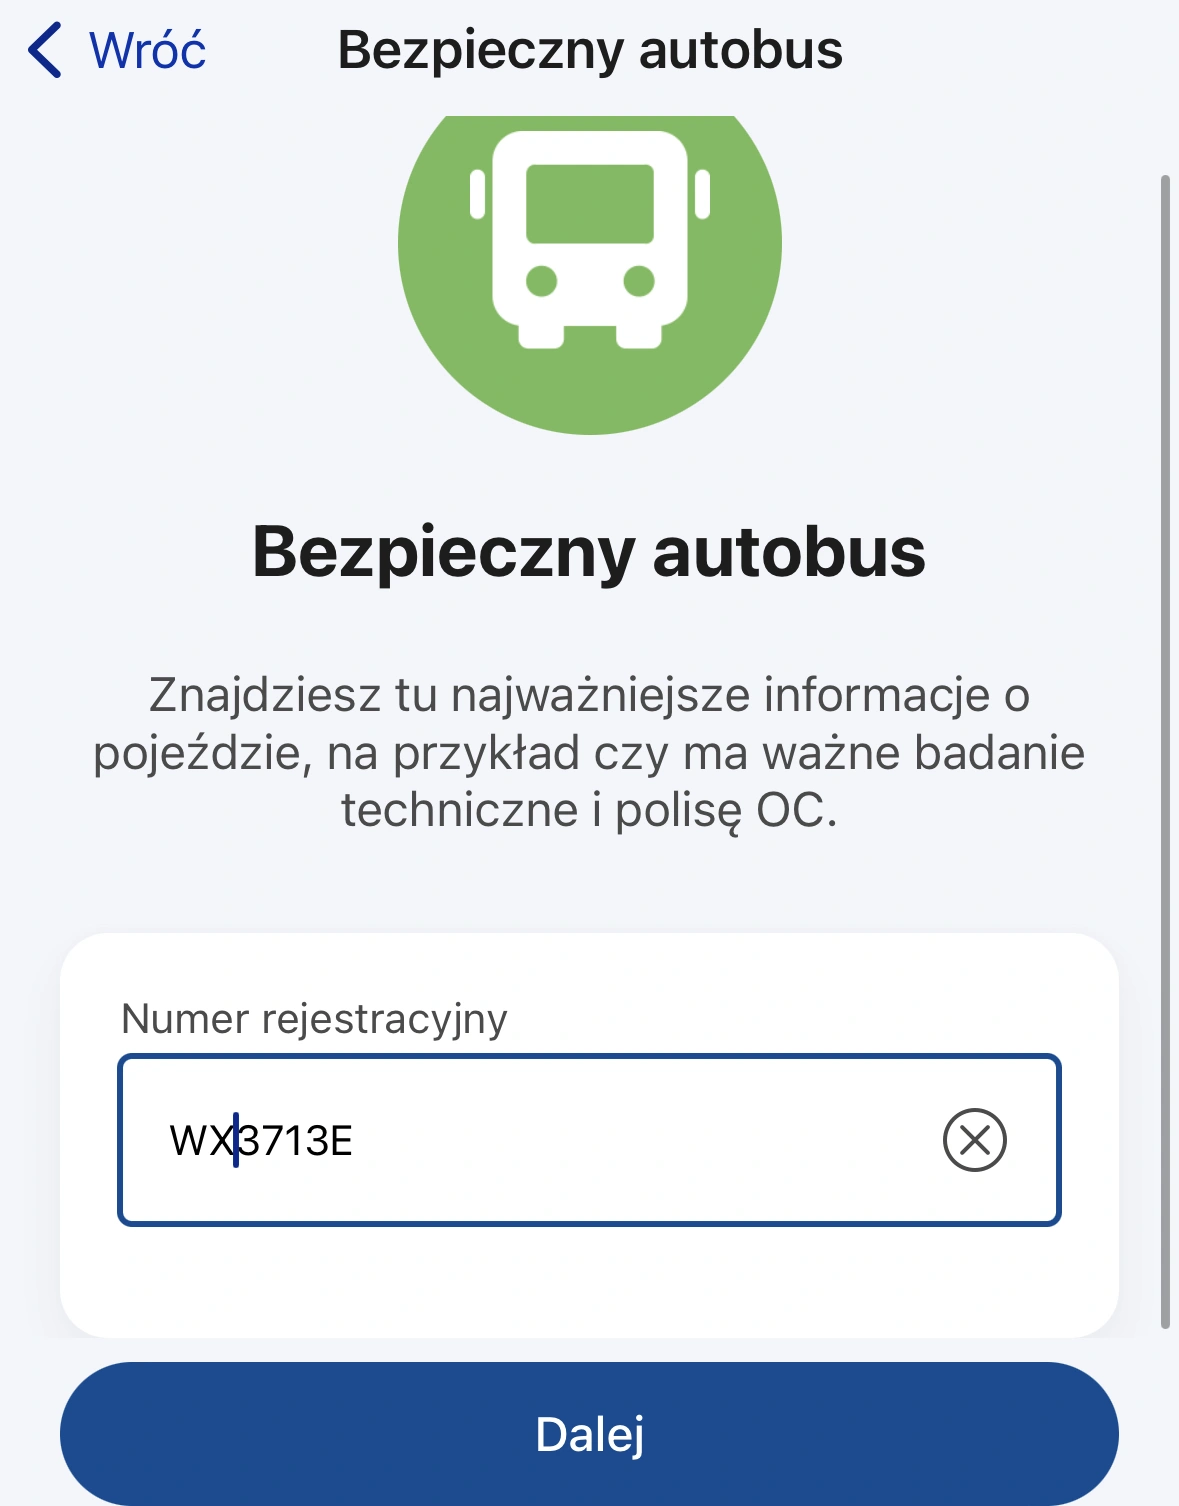This screenshot has width=1179, height=1506.
Task: Tap the description paragraph about badanie techniczne
Action: (589, 752)
